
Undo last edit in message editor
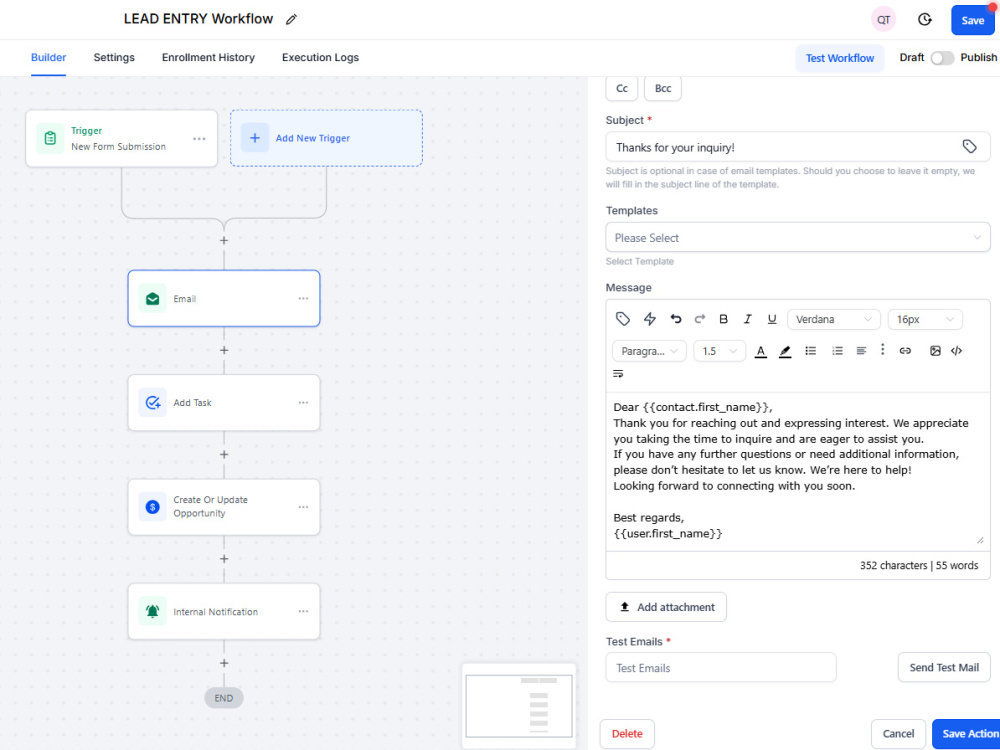click(675, 319)
